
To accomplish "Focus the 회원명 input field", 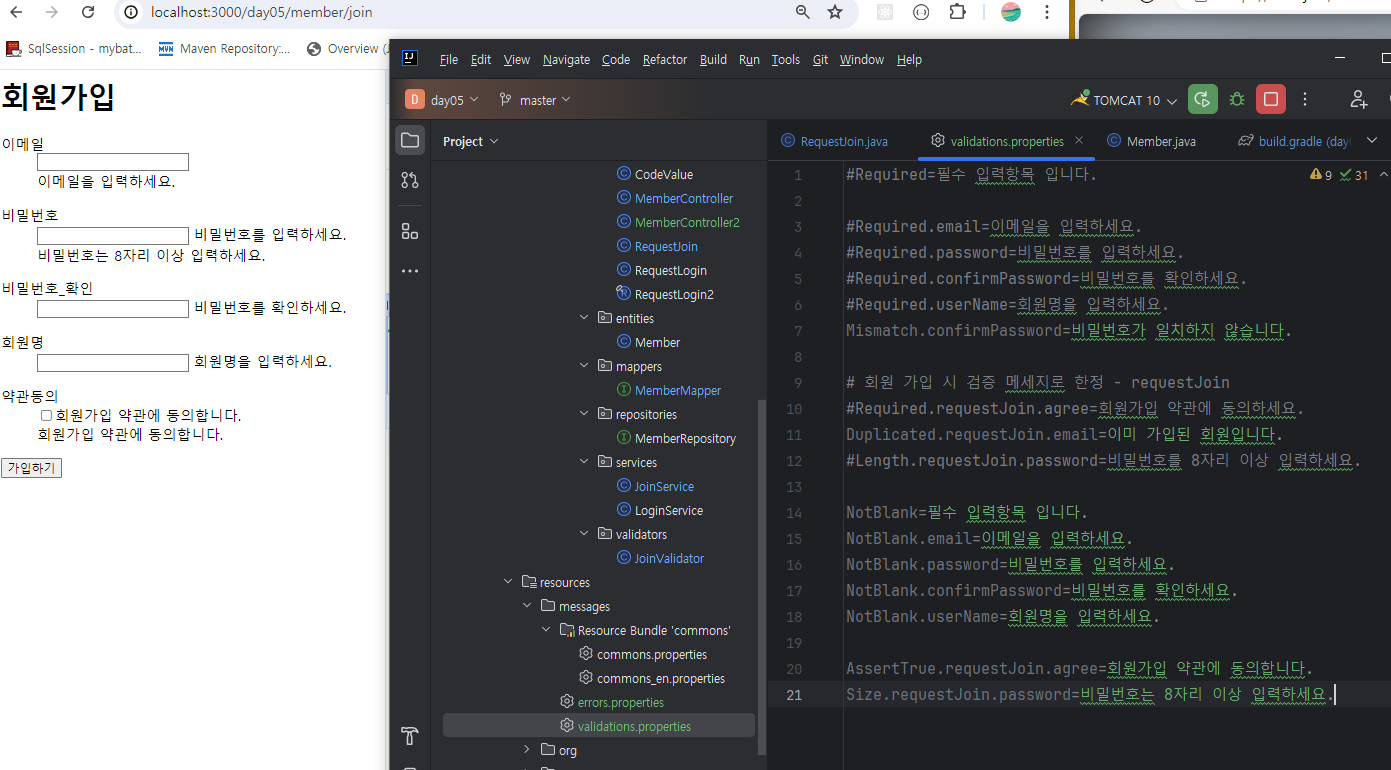I will click(x=113, y=363).
